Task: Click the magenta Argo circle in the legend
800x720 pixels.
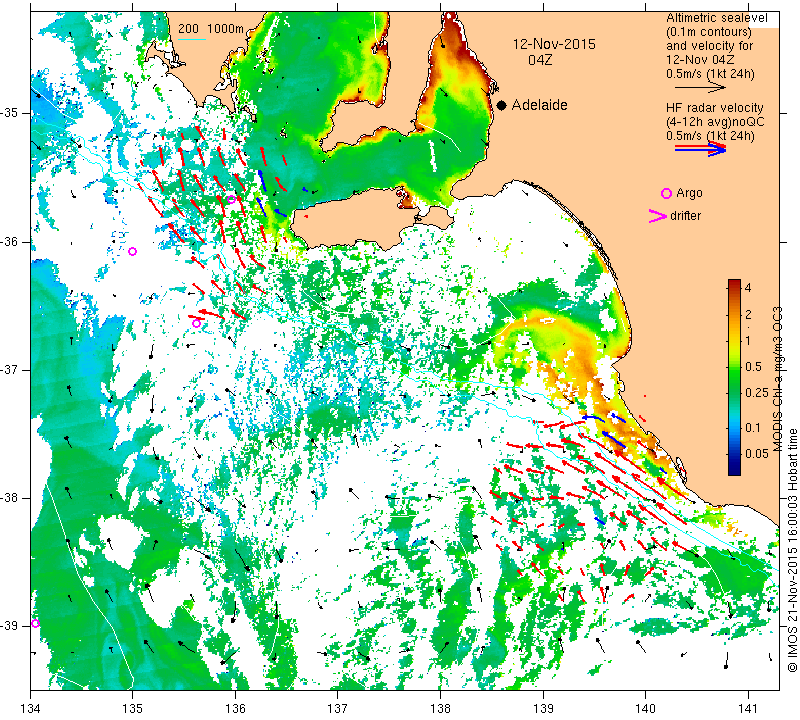Action: click(667, 193)
